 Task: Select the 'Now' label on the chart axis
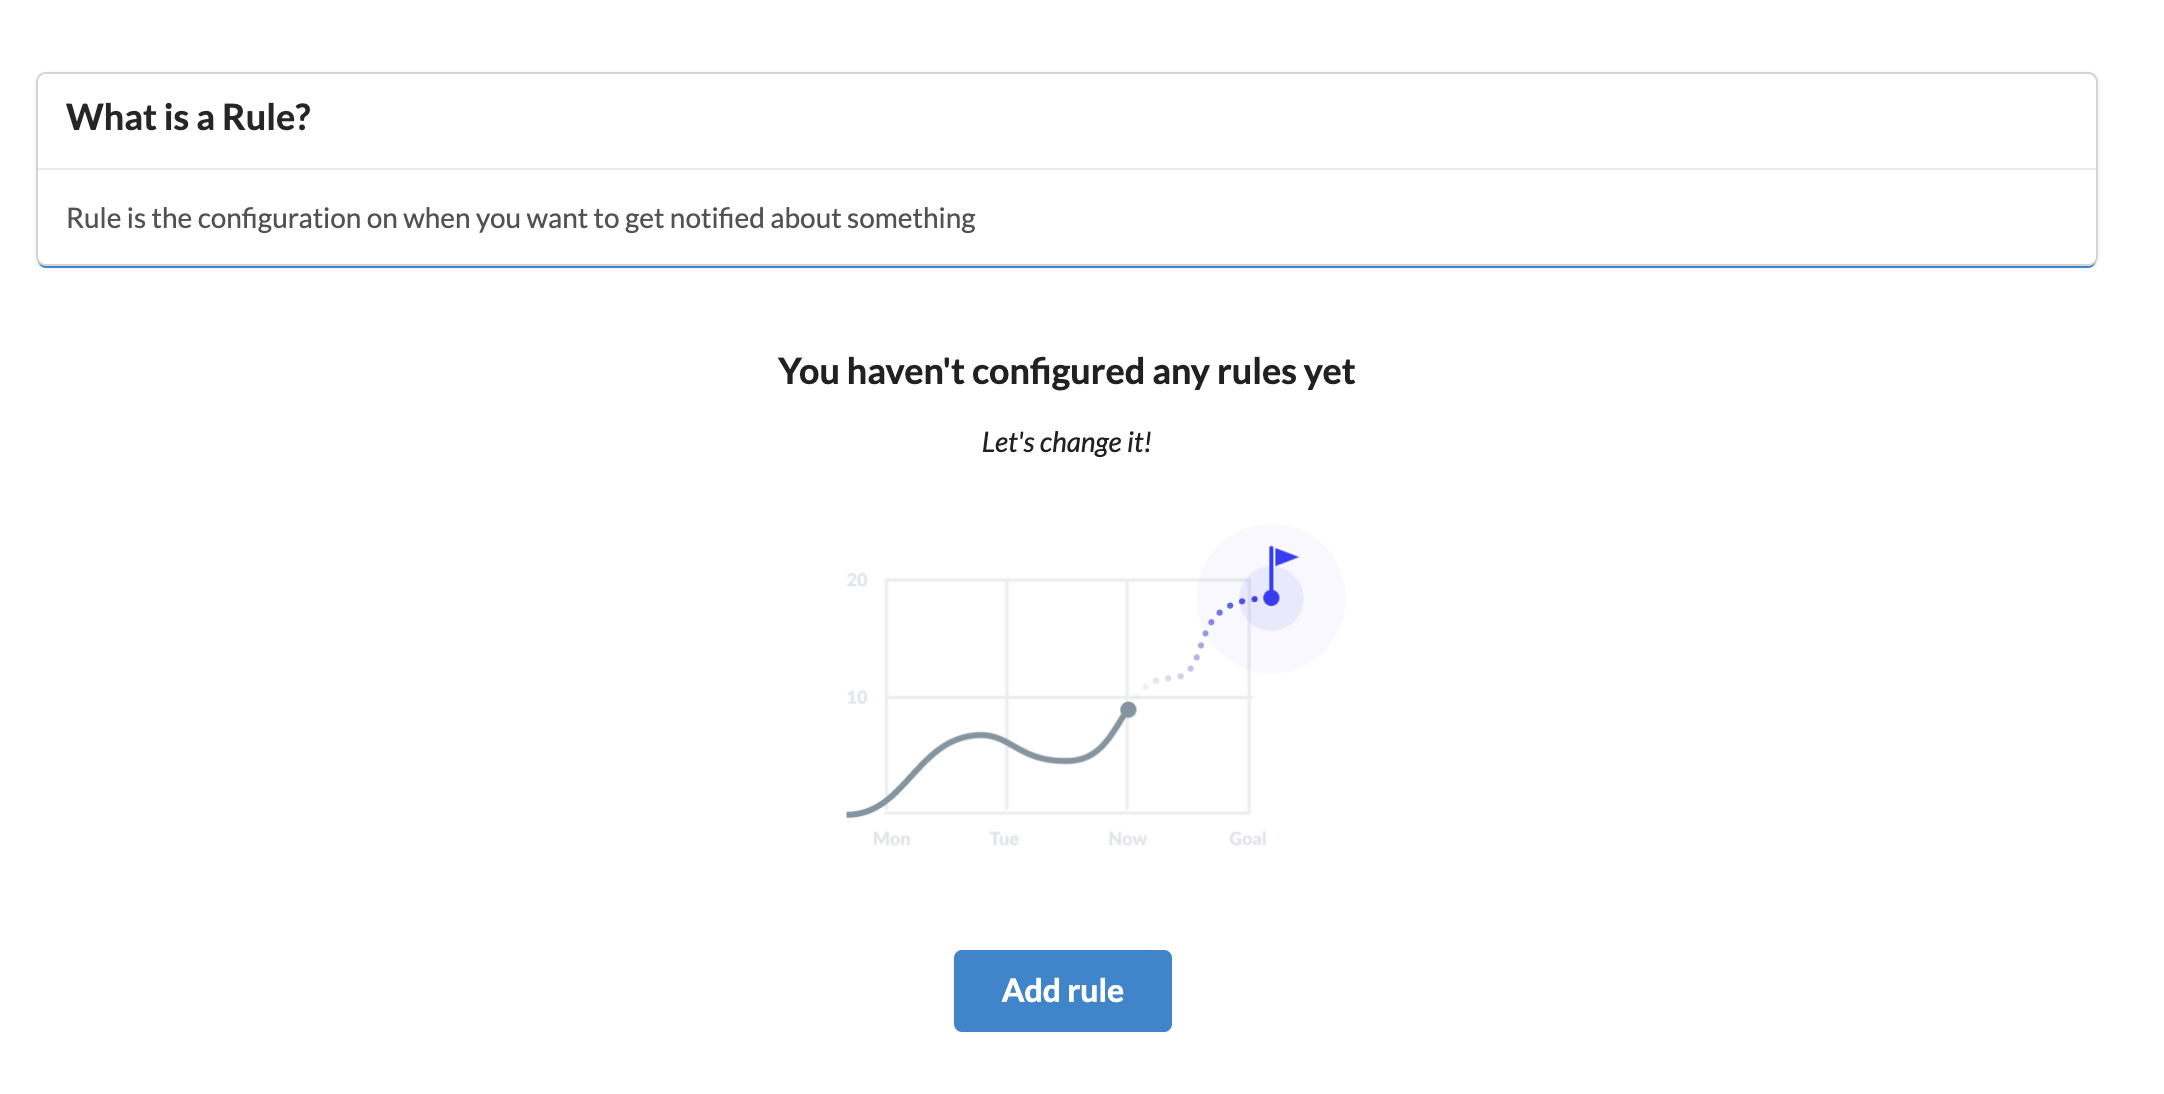coord(1128,838)
